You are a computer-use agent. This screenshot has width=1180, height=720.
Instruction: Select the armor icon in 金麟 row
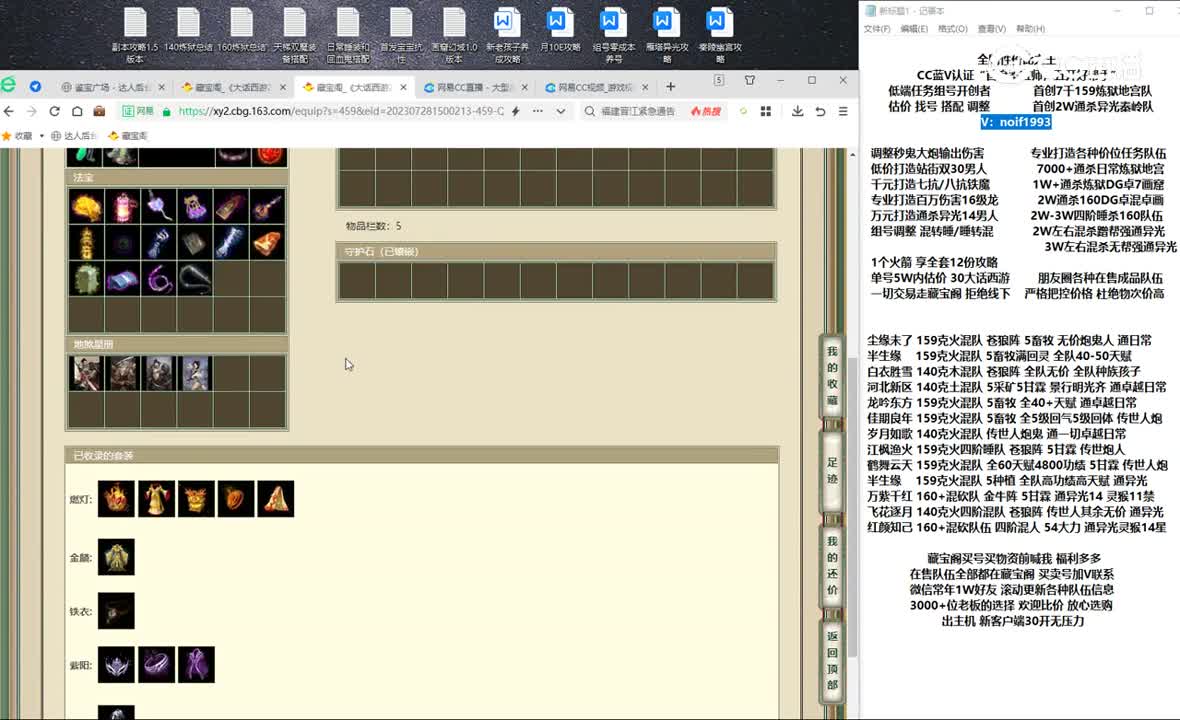(x=116, y=557)
